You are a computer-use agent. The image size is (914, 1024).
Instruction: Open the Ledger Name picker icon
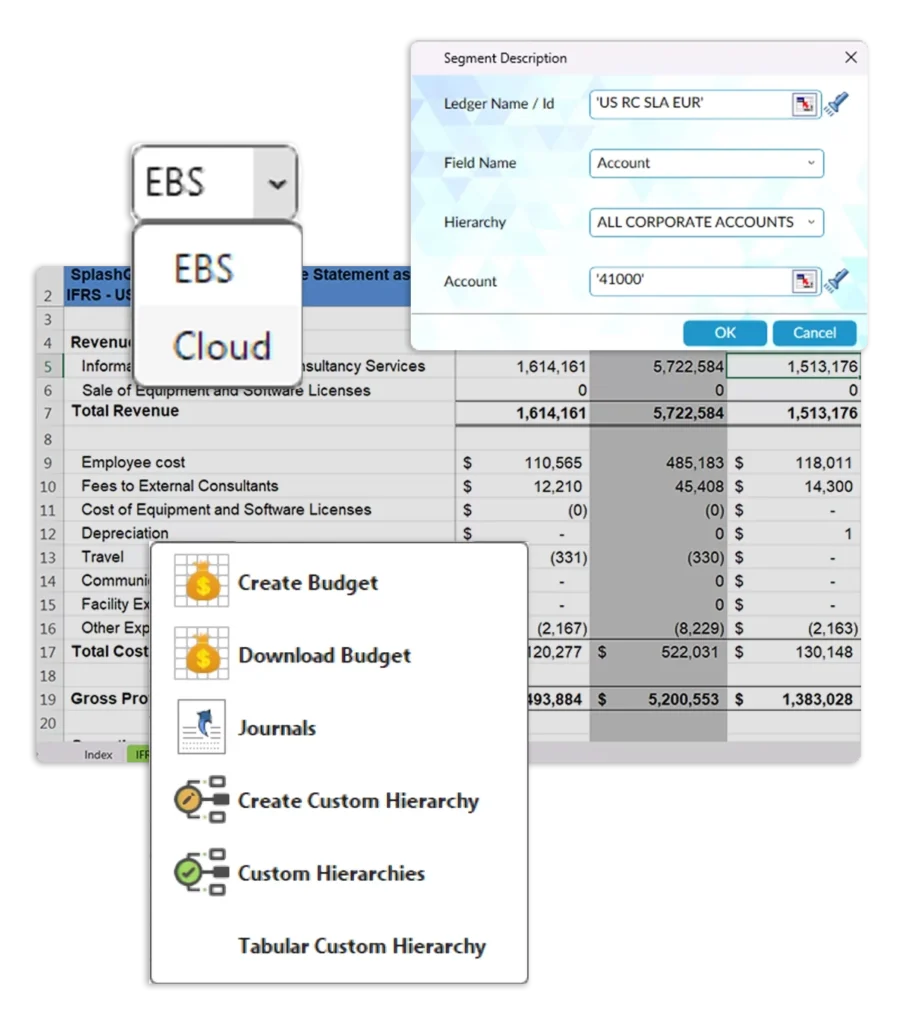click(x=804, y=104)
